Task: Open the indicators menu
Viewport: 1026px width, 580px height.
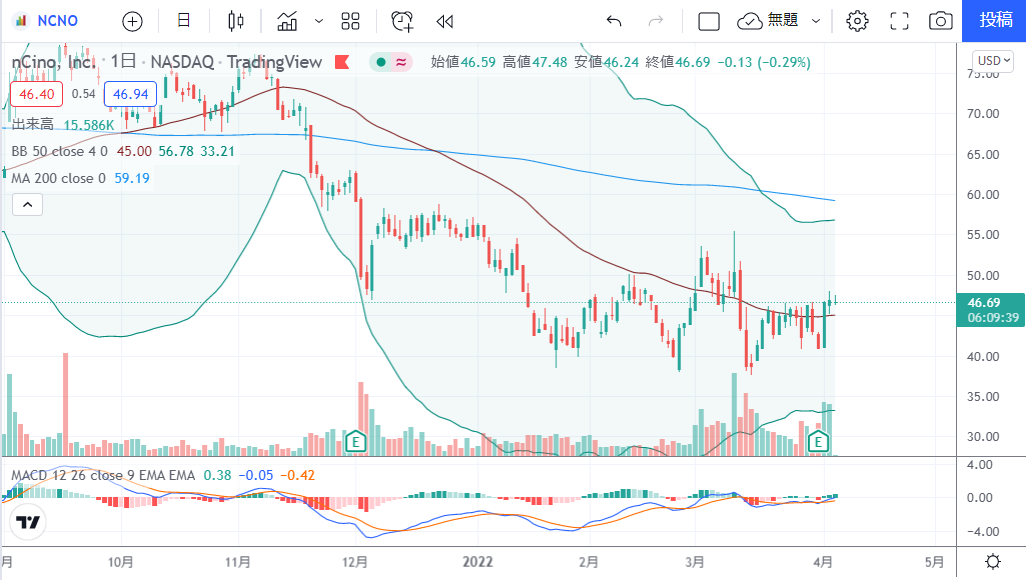Action: (287, 22)
